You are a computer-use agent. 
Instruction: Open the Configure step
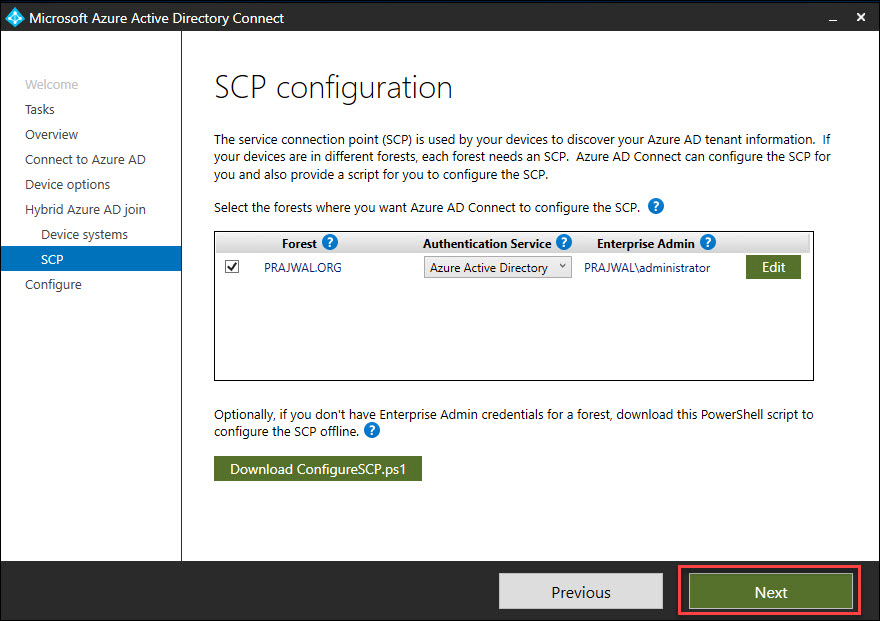pyautogui.click(x=53, y=285)
